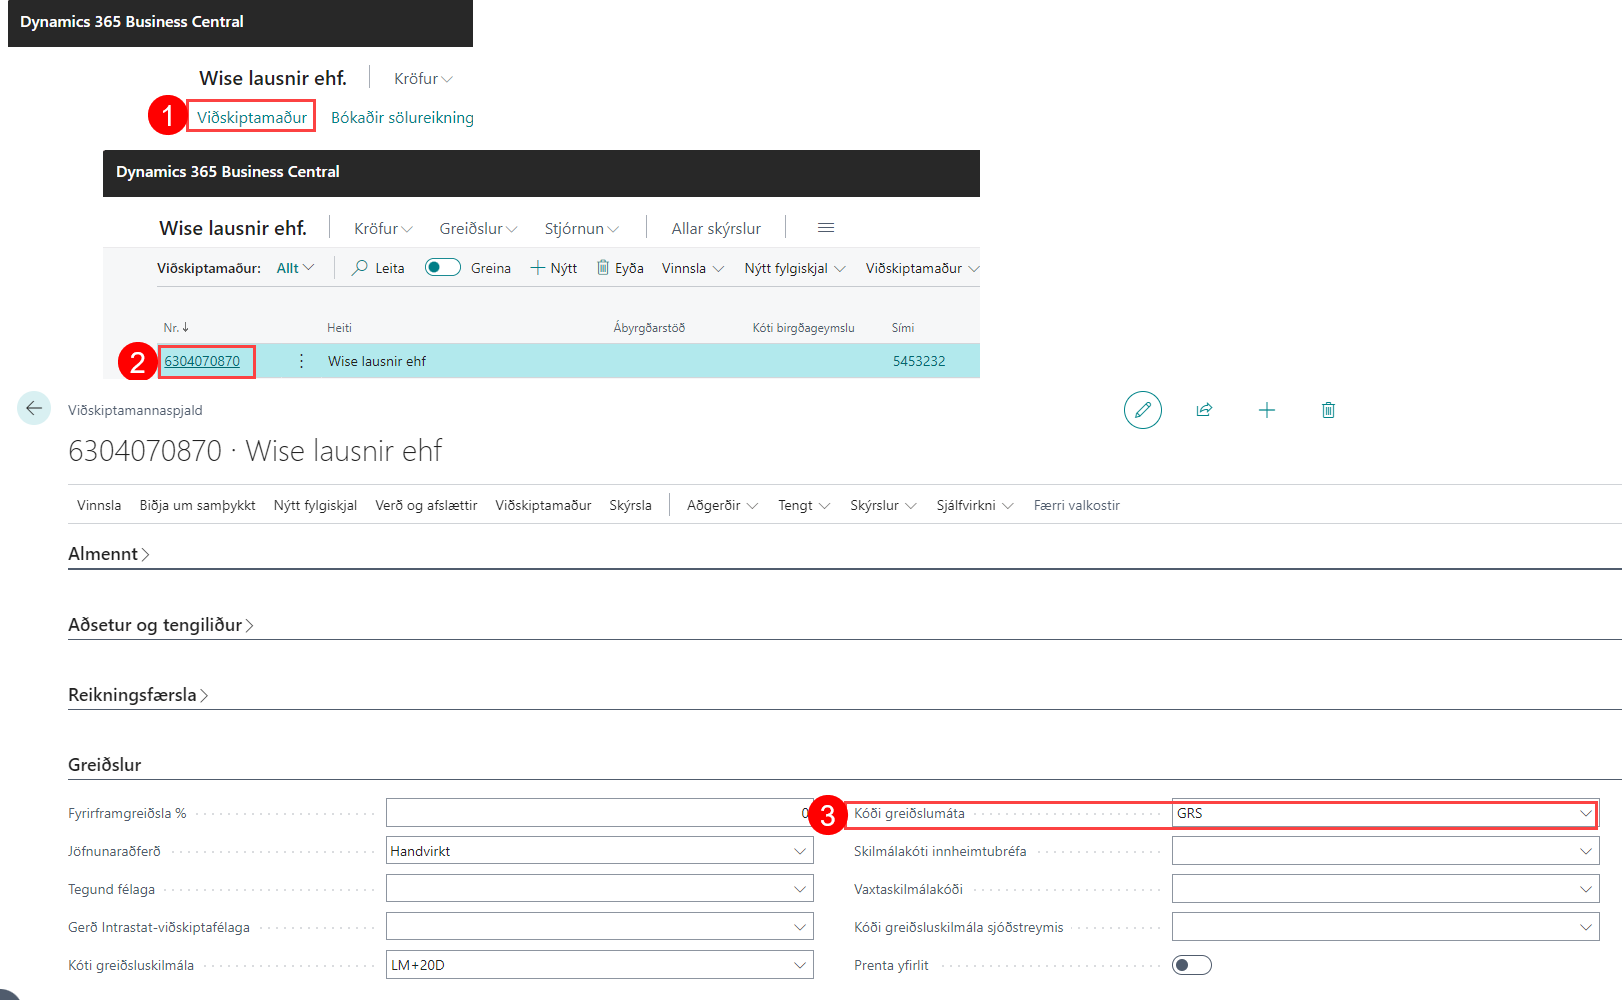Open row options three-dot icon

[x=301, y=361]
